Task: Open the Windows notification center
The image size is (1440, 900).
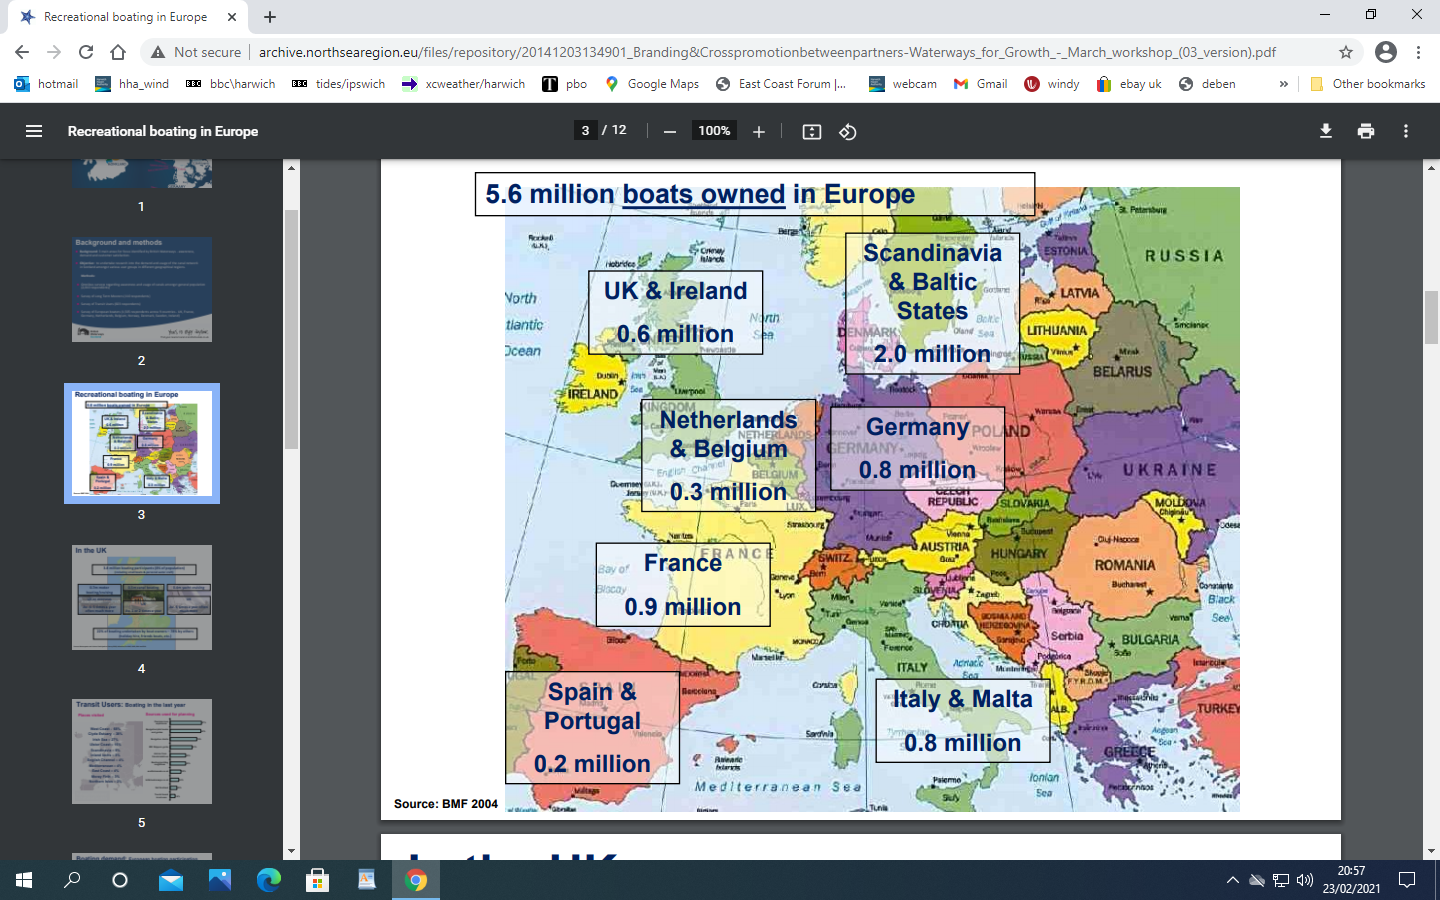Action: pyautogui.click(x=1407, y=880)
